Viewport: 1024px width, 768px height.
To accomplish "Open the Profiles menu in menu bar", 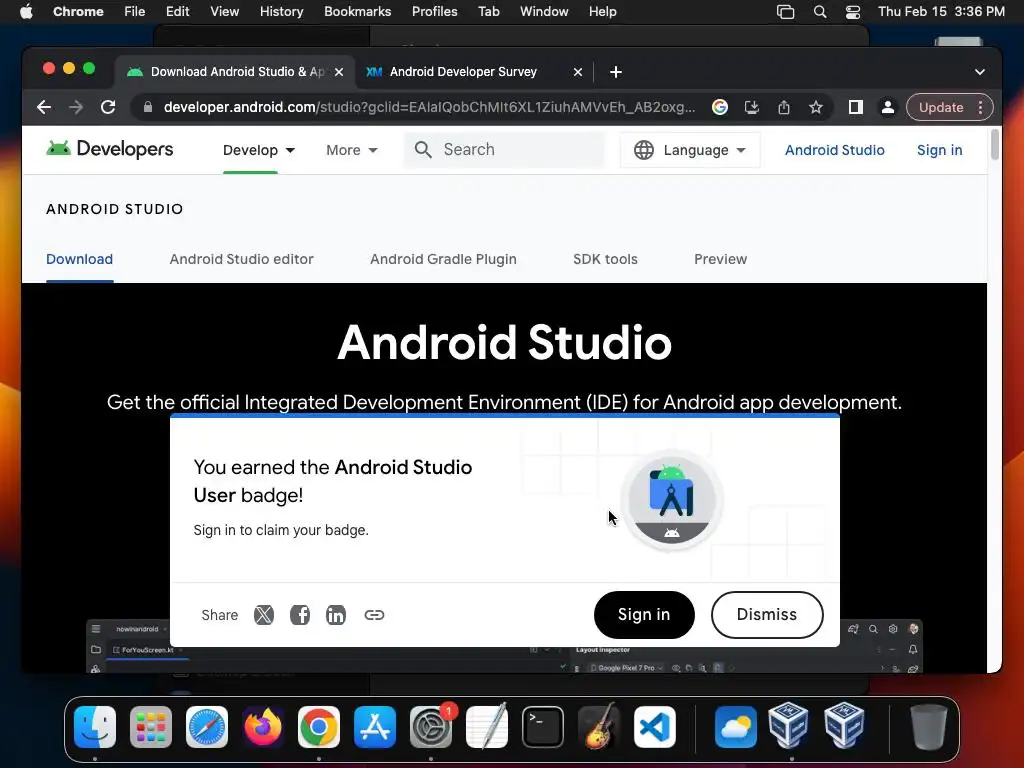I will (x=434, y=12).
